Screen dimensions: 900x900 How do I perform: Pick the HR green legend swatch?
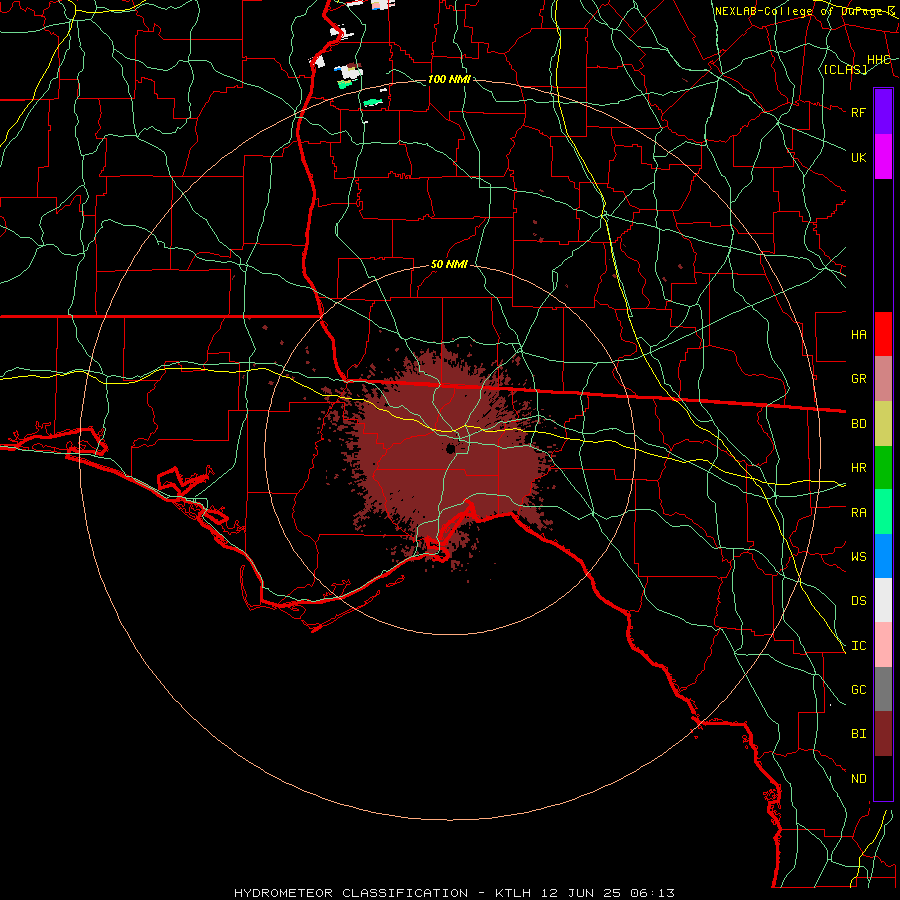pos(883,468)
